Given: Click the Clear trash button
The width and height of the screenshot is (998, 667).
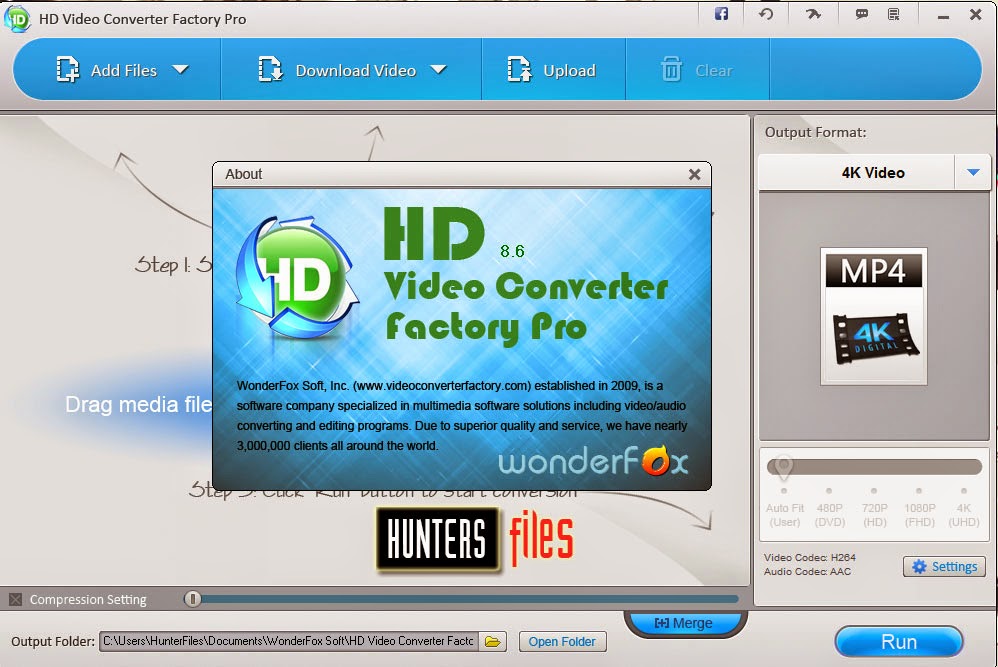Looking at the screenshot, I should pos(696,70).
